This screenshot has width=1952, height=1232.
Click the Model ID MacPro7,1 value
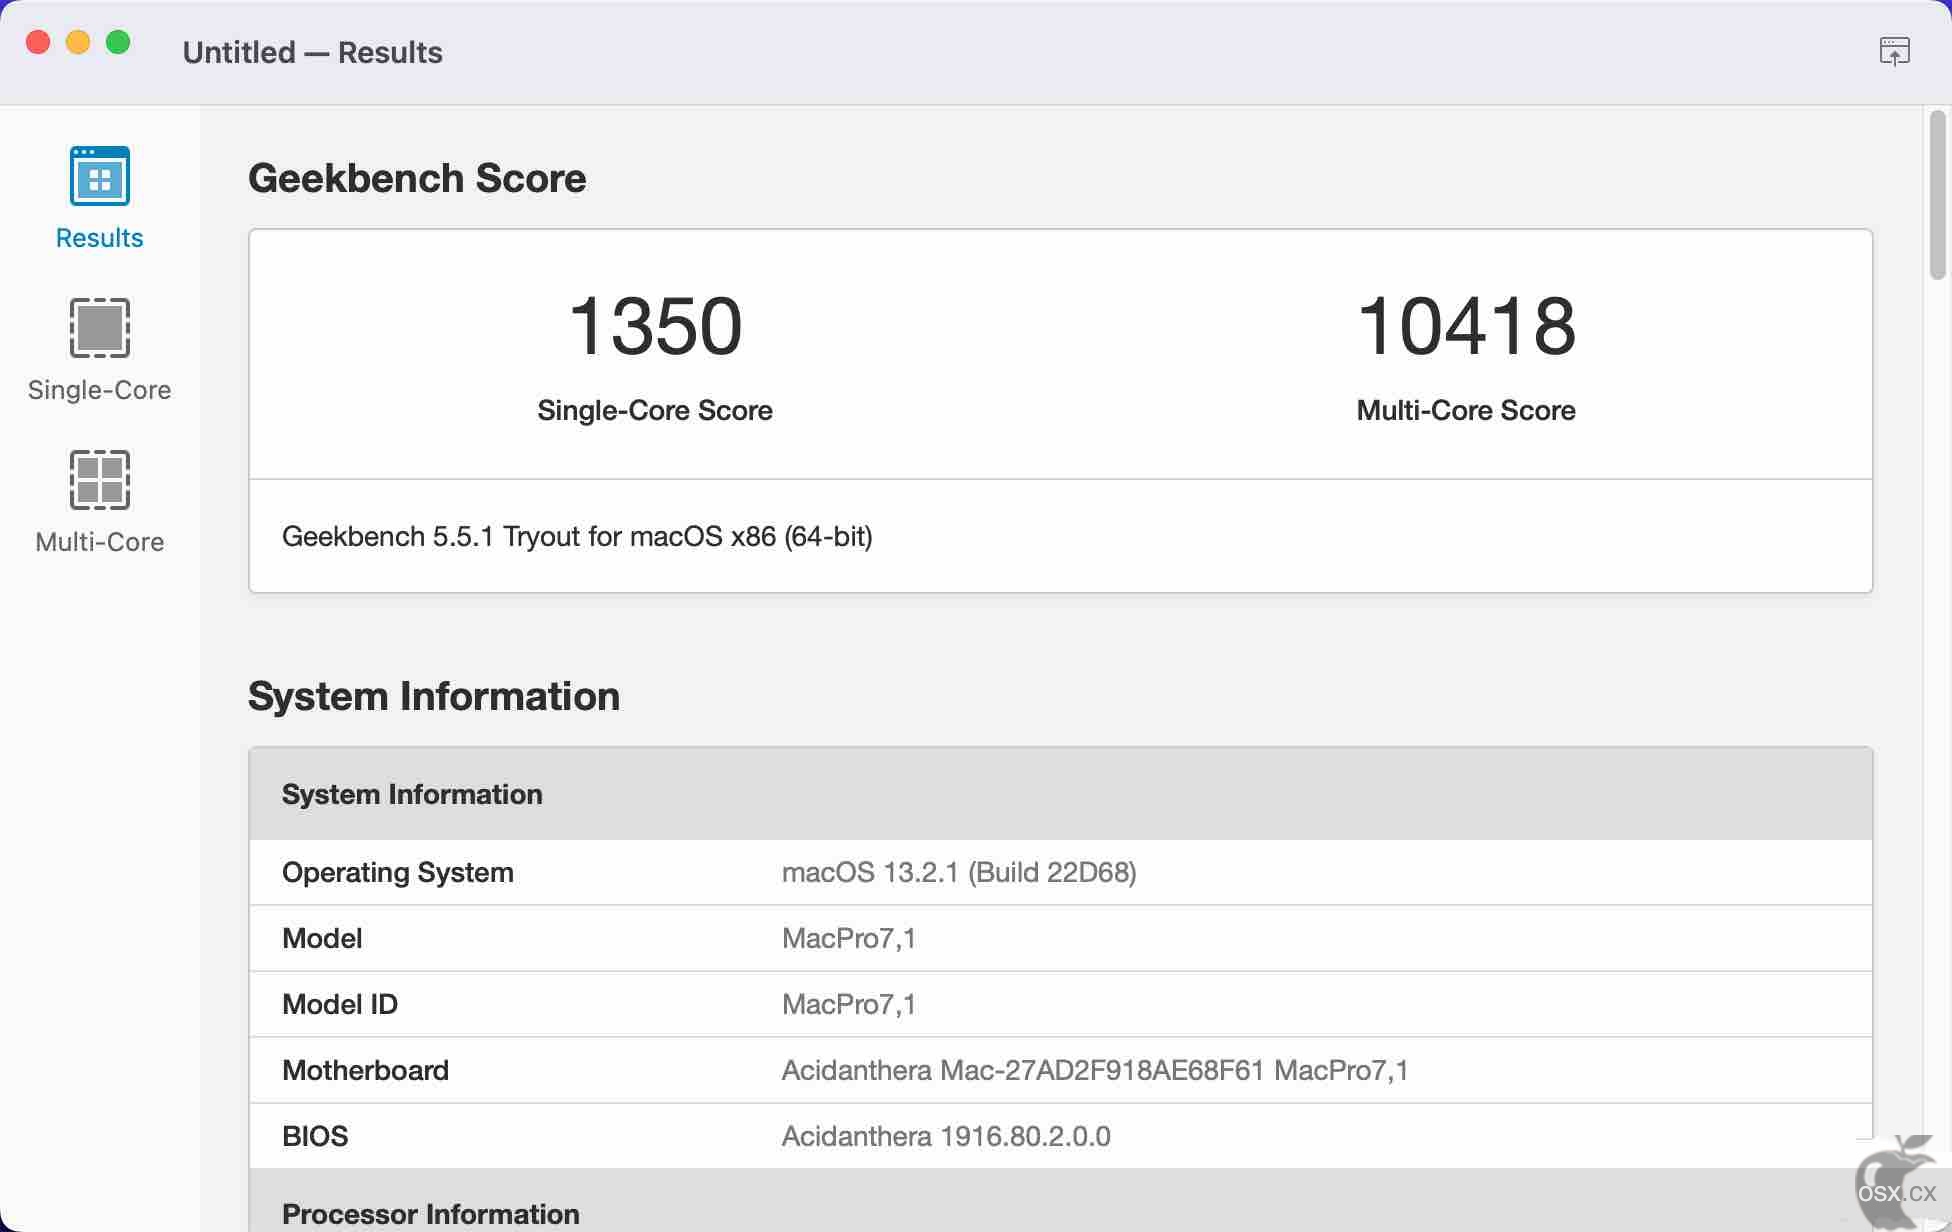pyautogui.click(x=849, y=1004)
